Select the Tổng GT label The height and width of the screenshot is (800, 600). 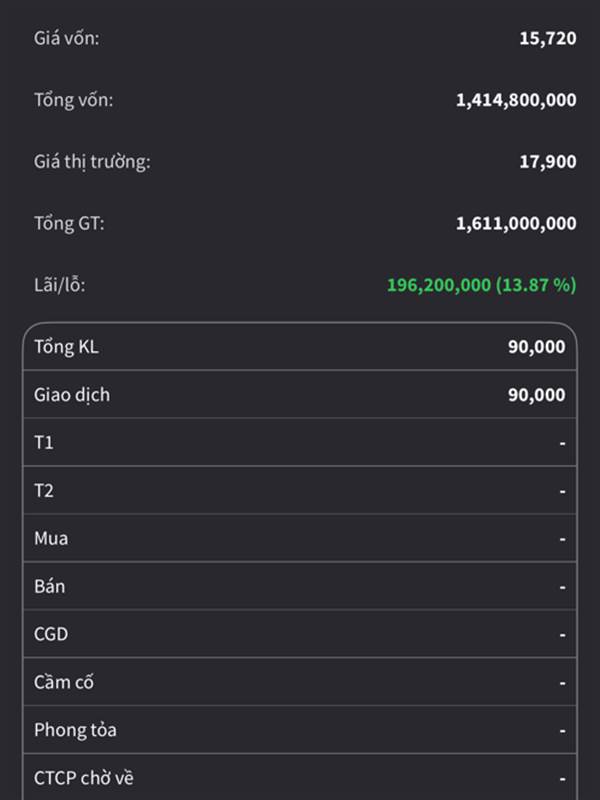coord(69,223)
